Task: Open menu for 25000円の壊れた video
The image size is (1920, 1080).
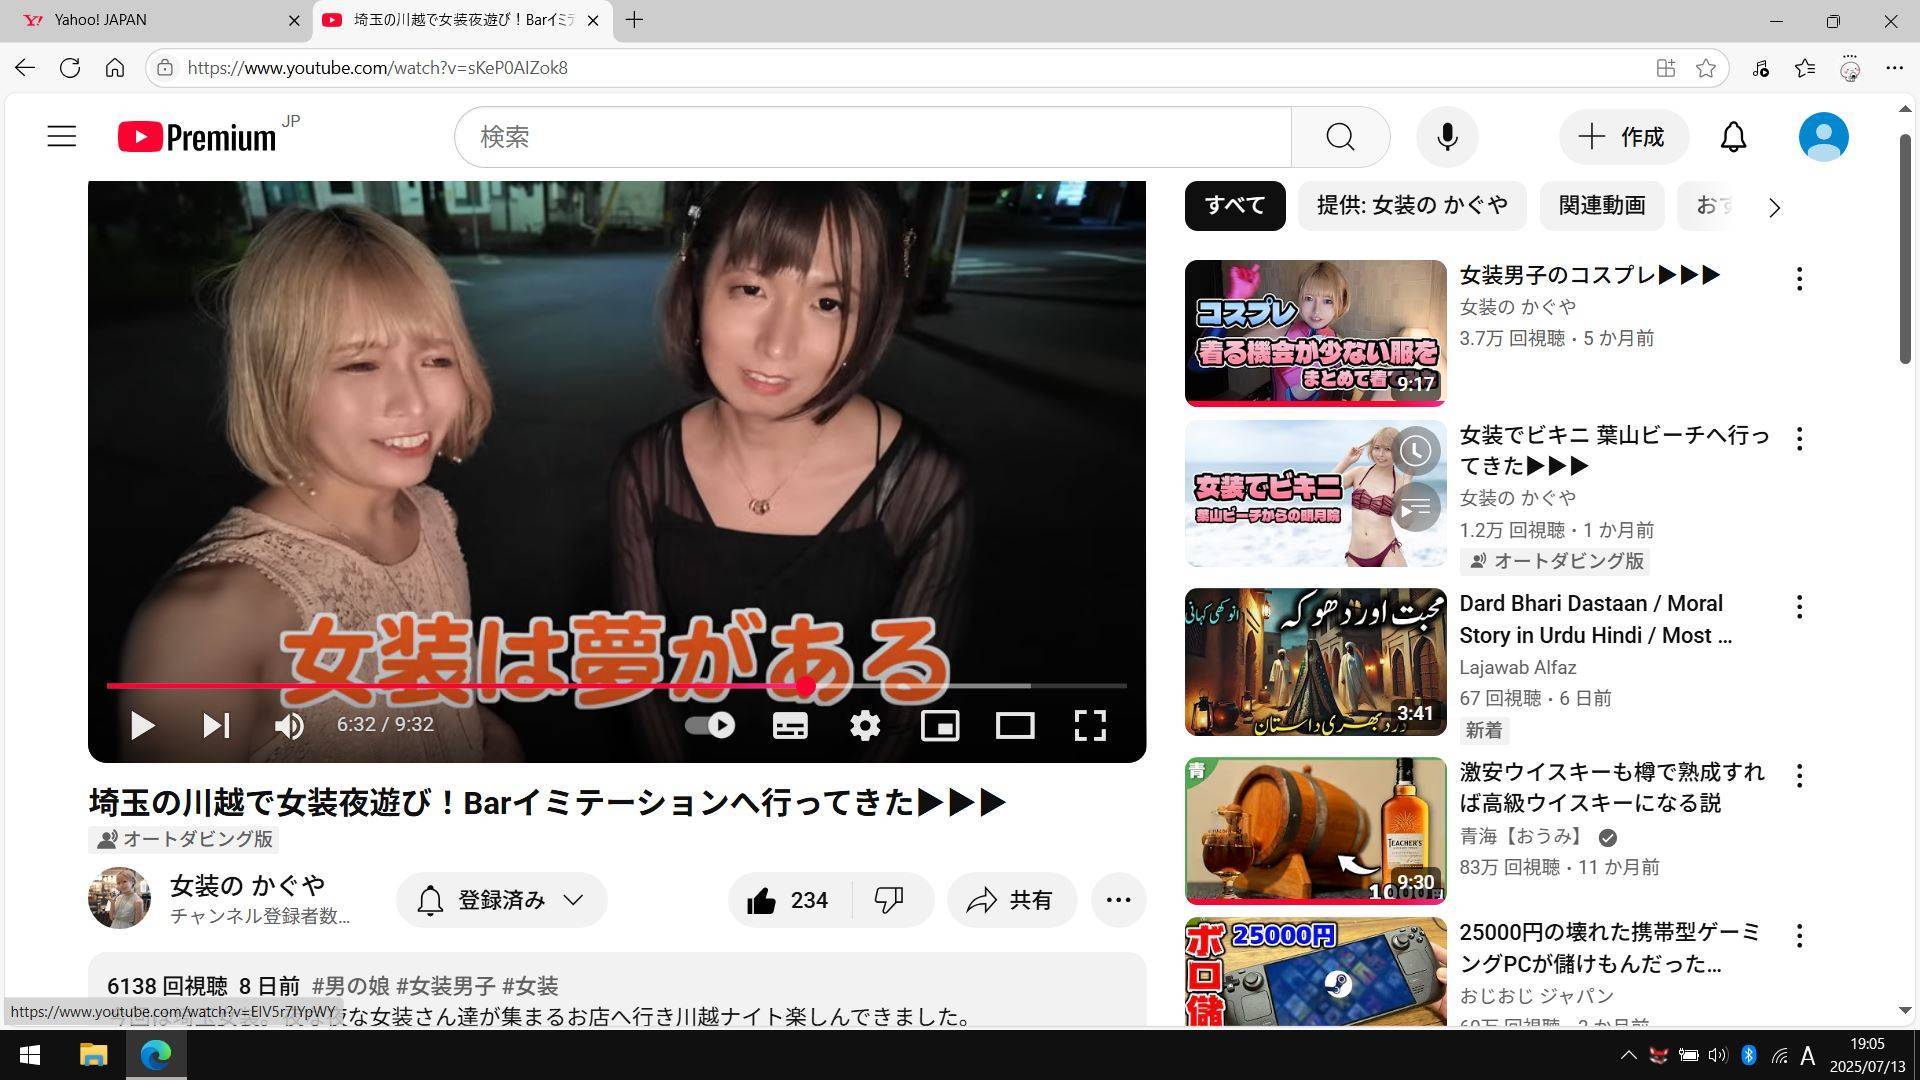Action: click(x=1799, y=936)
